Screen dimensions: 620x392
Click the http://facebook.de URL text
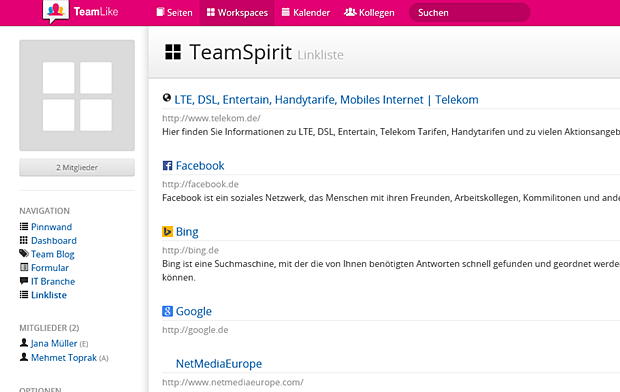[200, 184]
